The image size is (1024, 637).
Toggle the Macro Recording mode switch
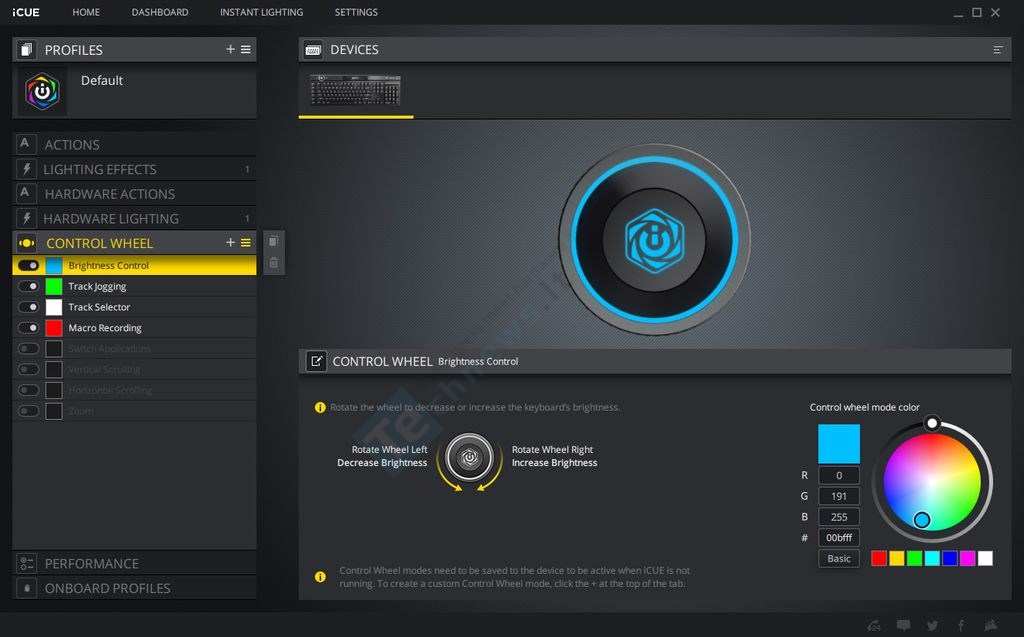click(x=29, y=328)
